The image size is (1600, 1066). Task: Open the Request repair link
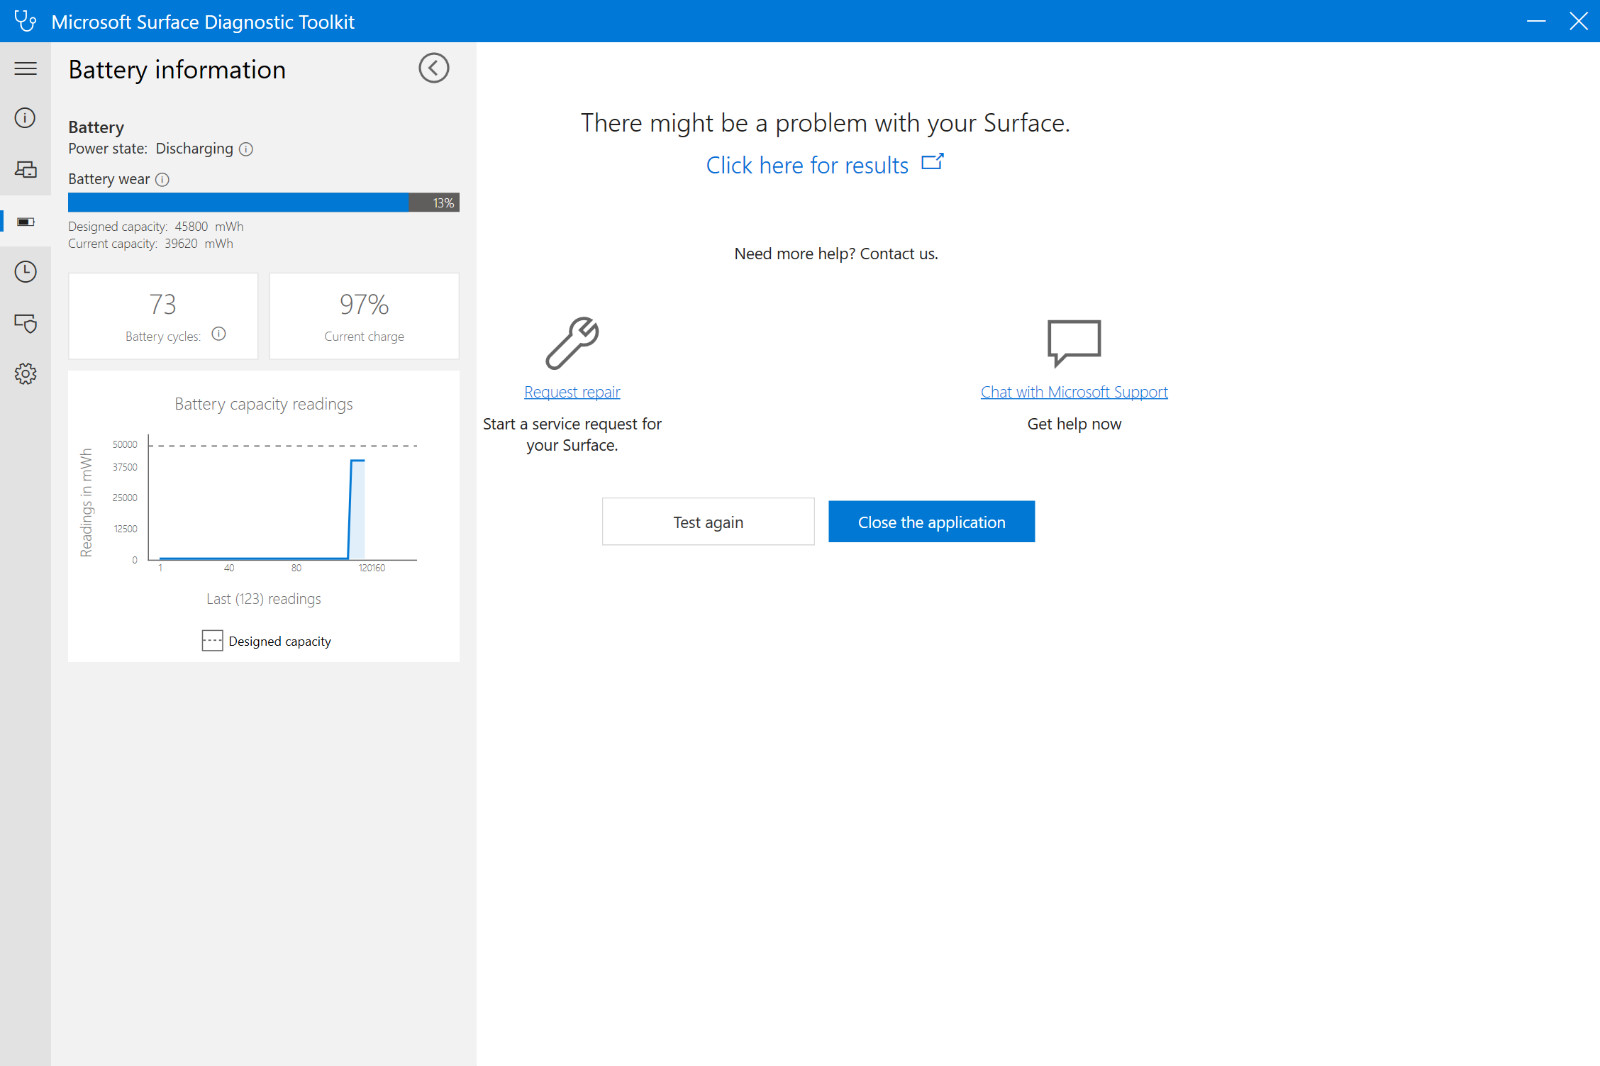(x=572, y=392)
